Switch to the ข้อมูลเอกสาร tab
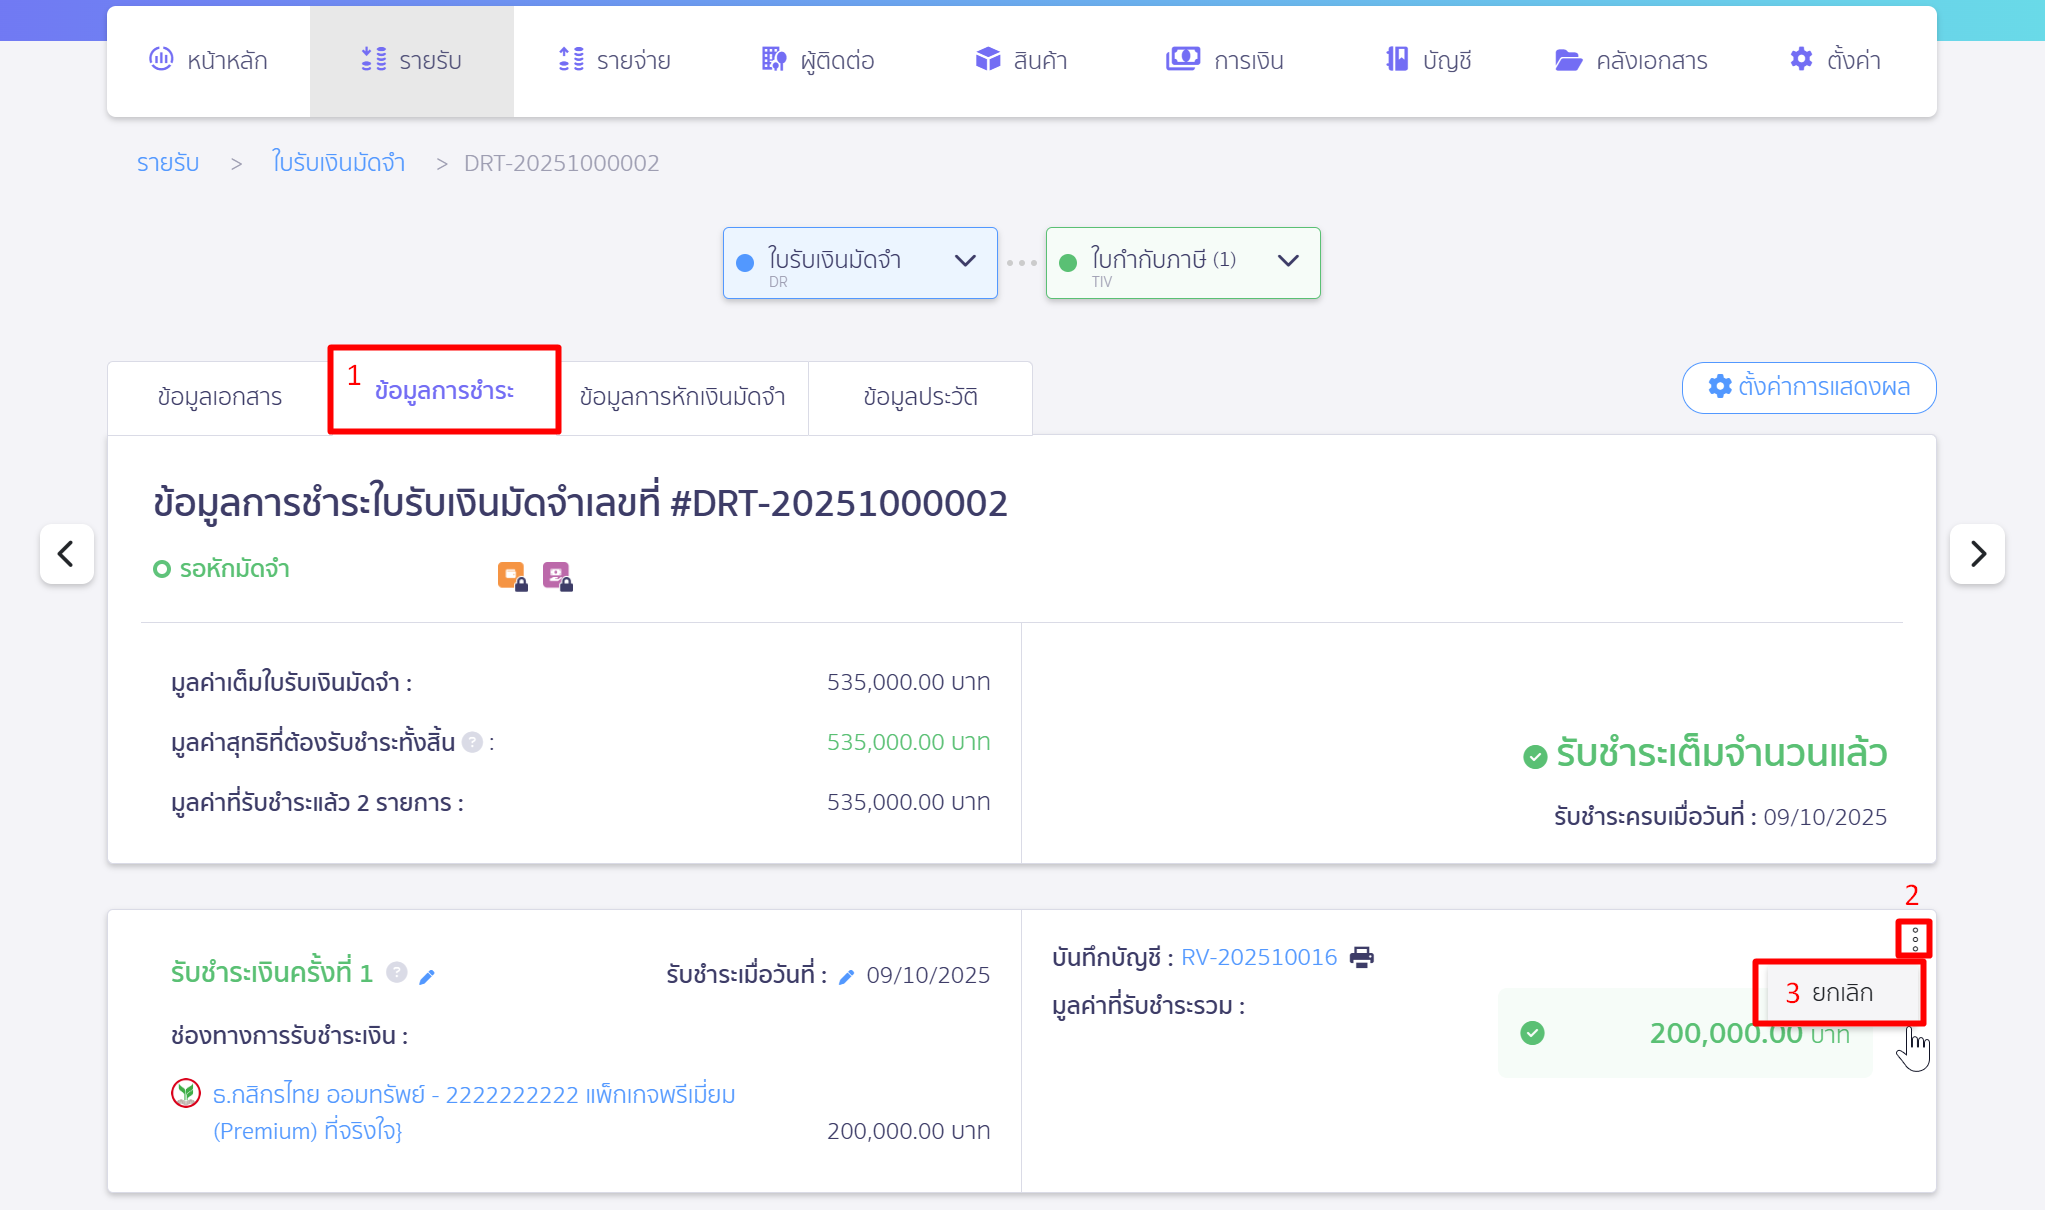The image size is (2045, 1210). point(219,397)
